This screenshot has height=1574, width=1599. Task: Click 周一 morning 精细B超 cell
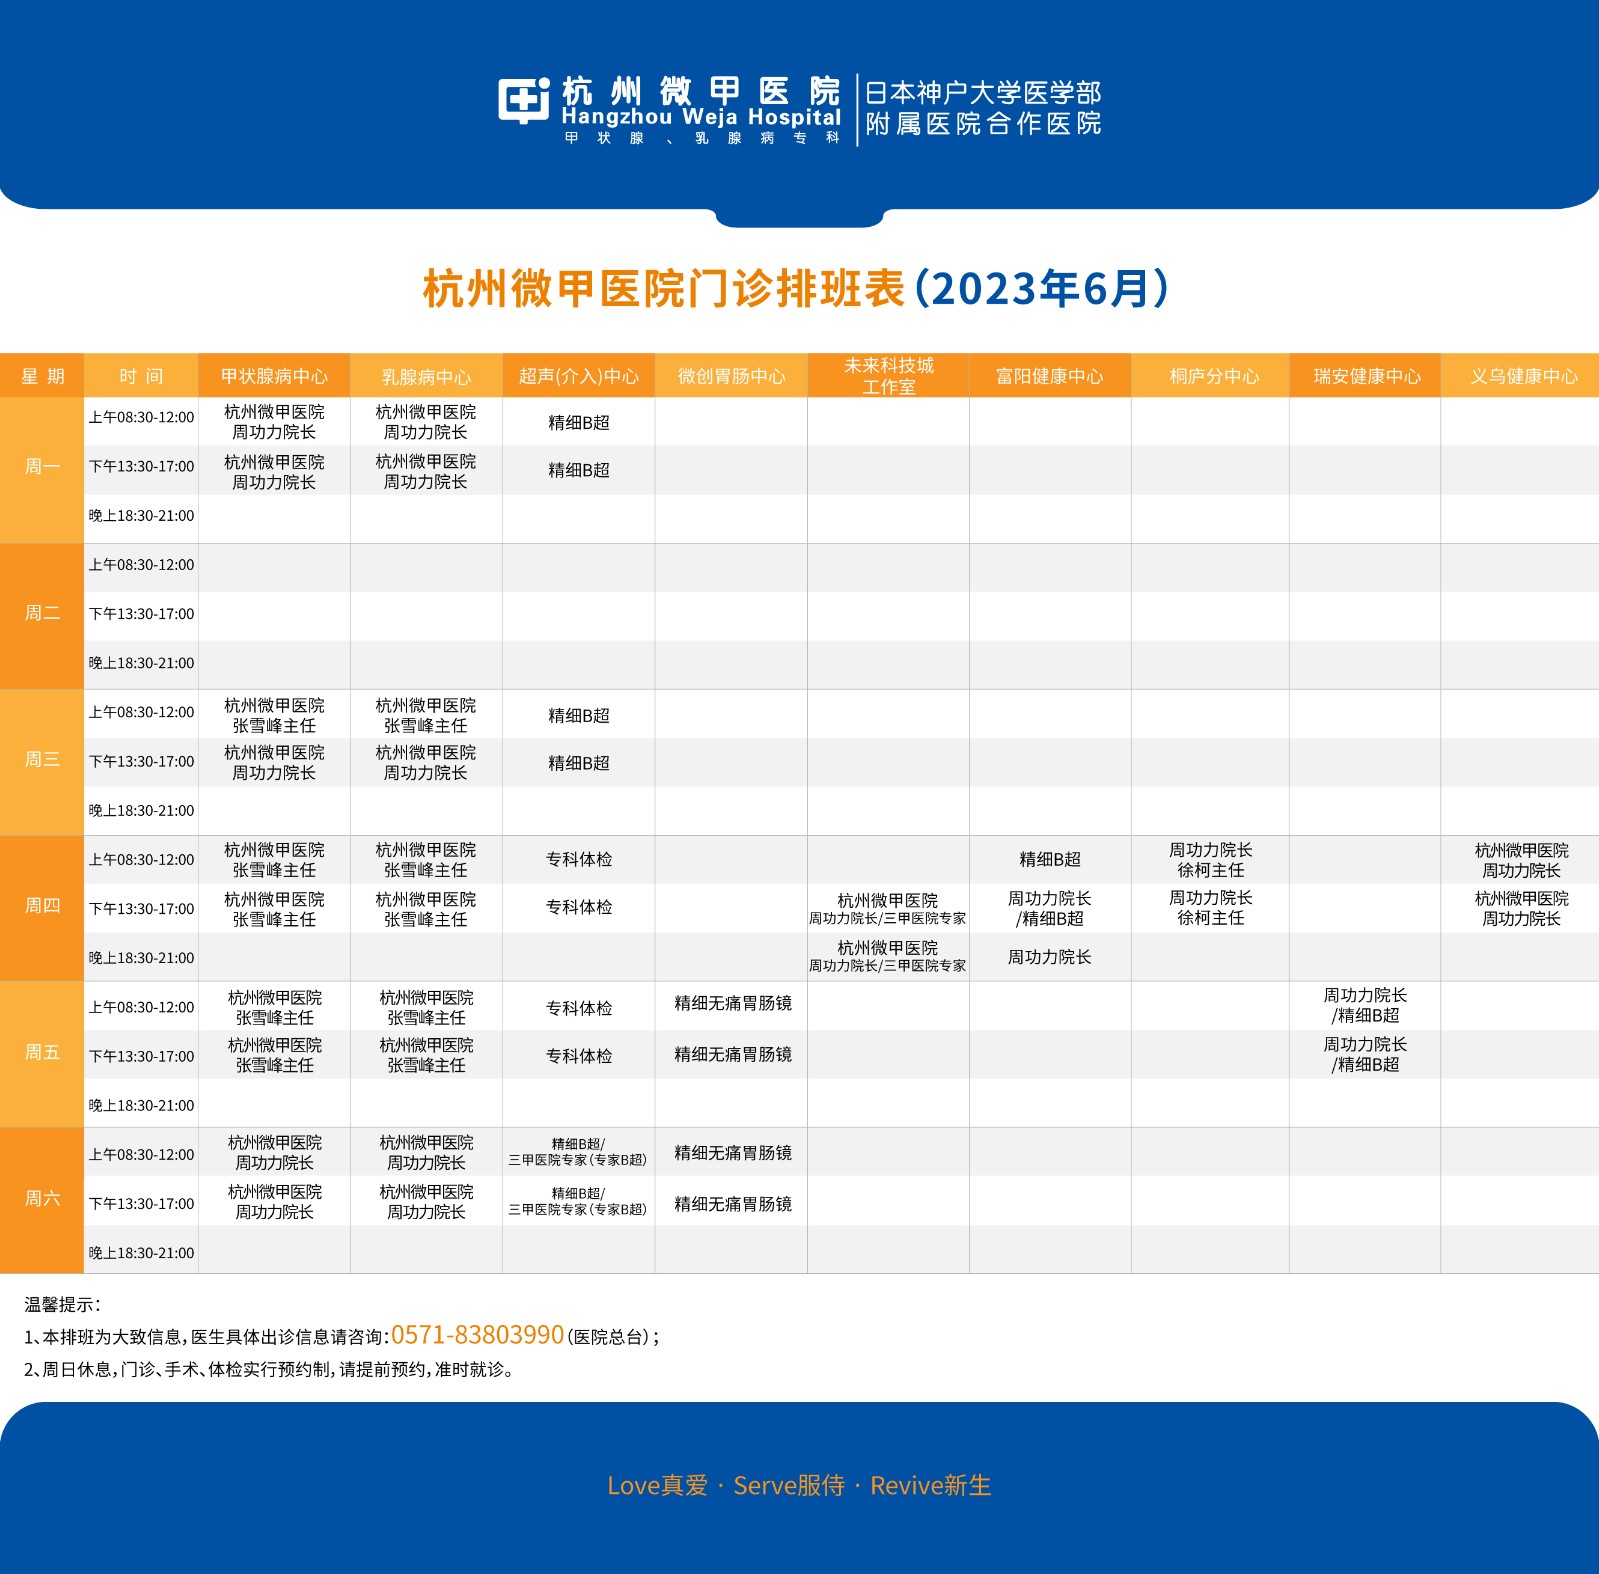(578, 423)
